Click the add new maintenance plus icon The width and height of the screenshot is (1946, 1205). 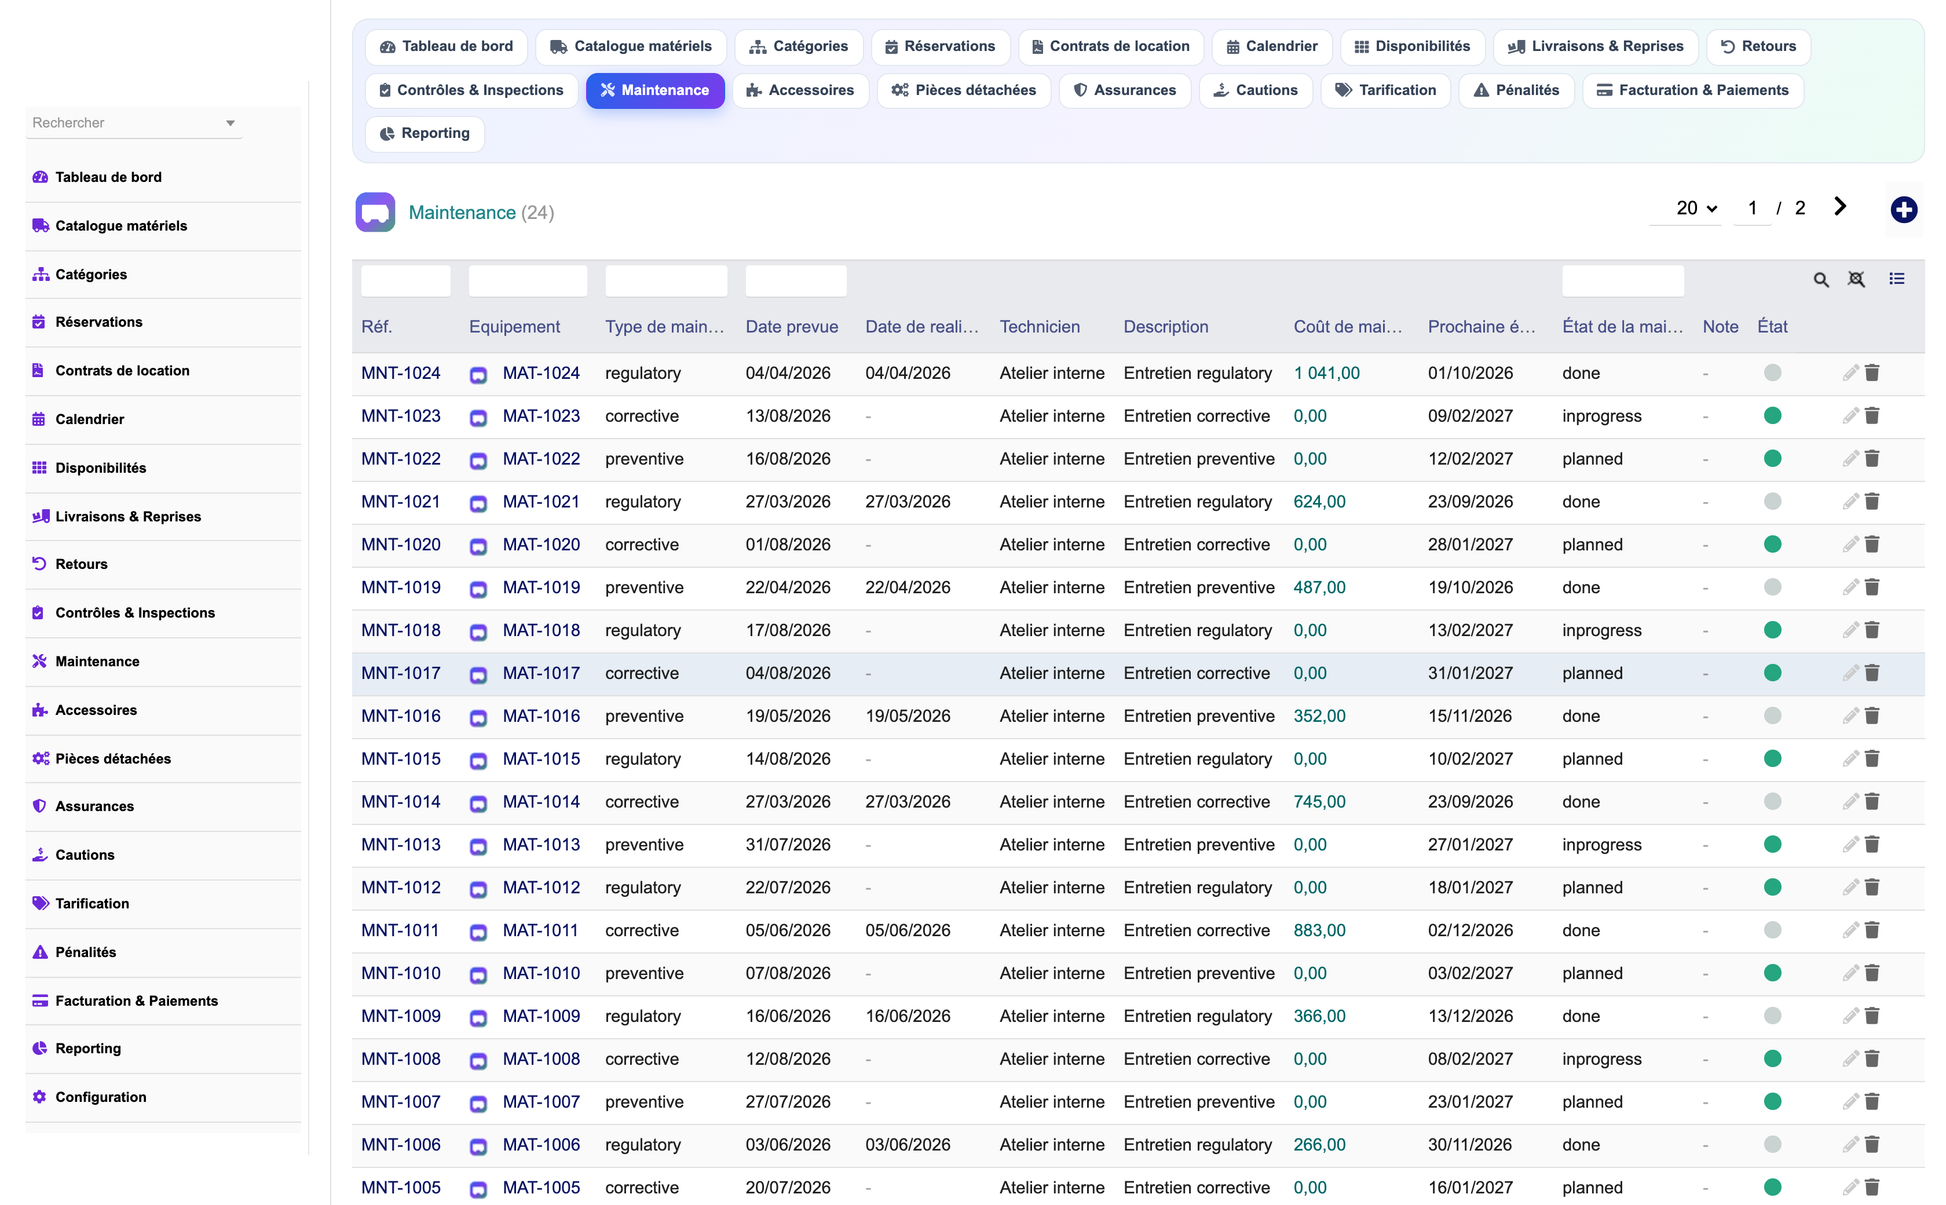coord(1903,210)
